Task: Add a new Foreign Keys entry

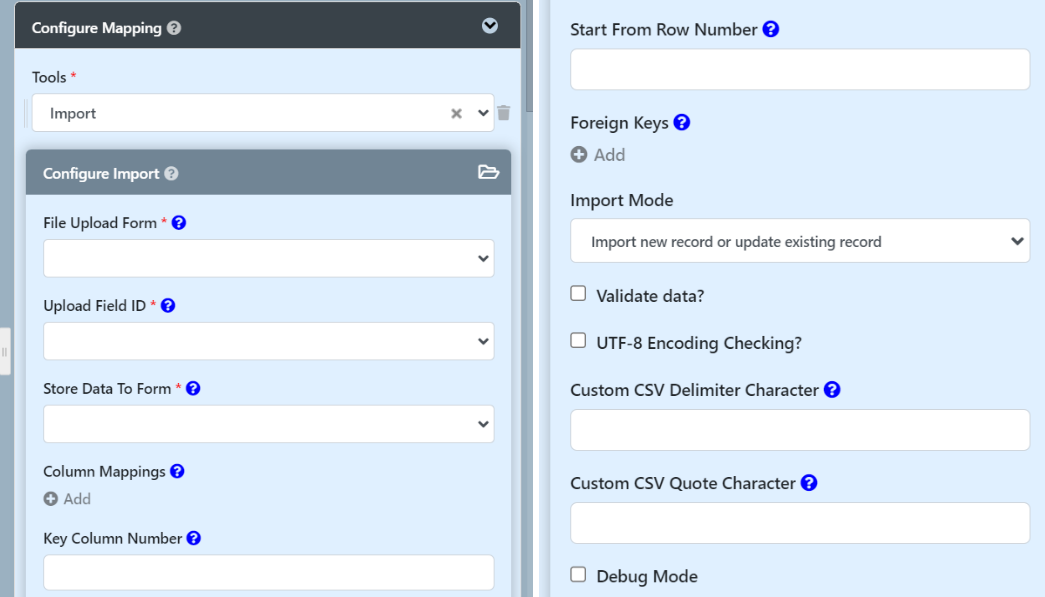Action: [x=598, y=155]
